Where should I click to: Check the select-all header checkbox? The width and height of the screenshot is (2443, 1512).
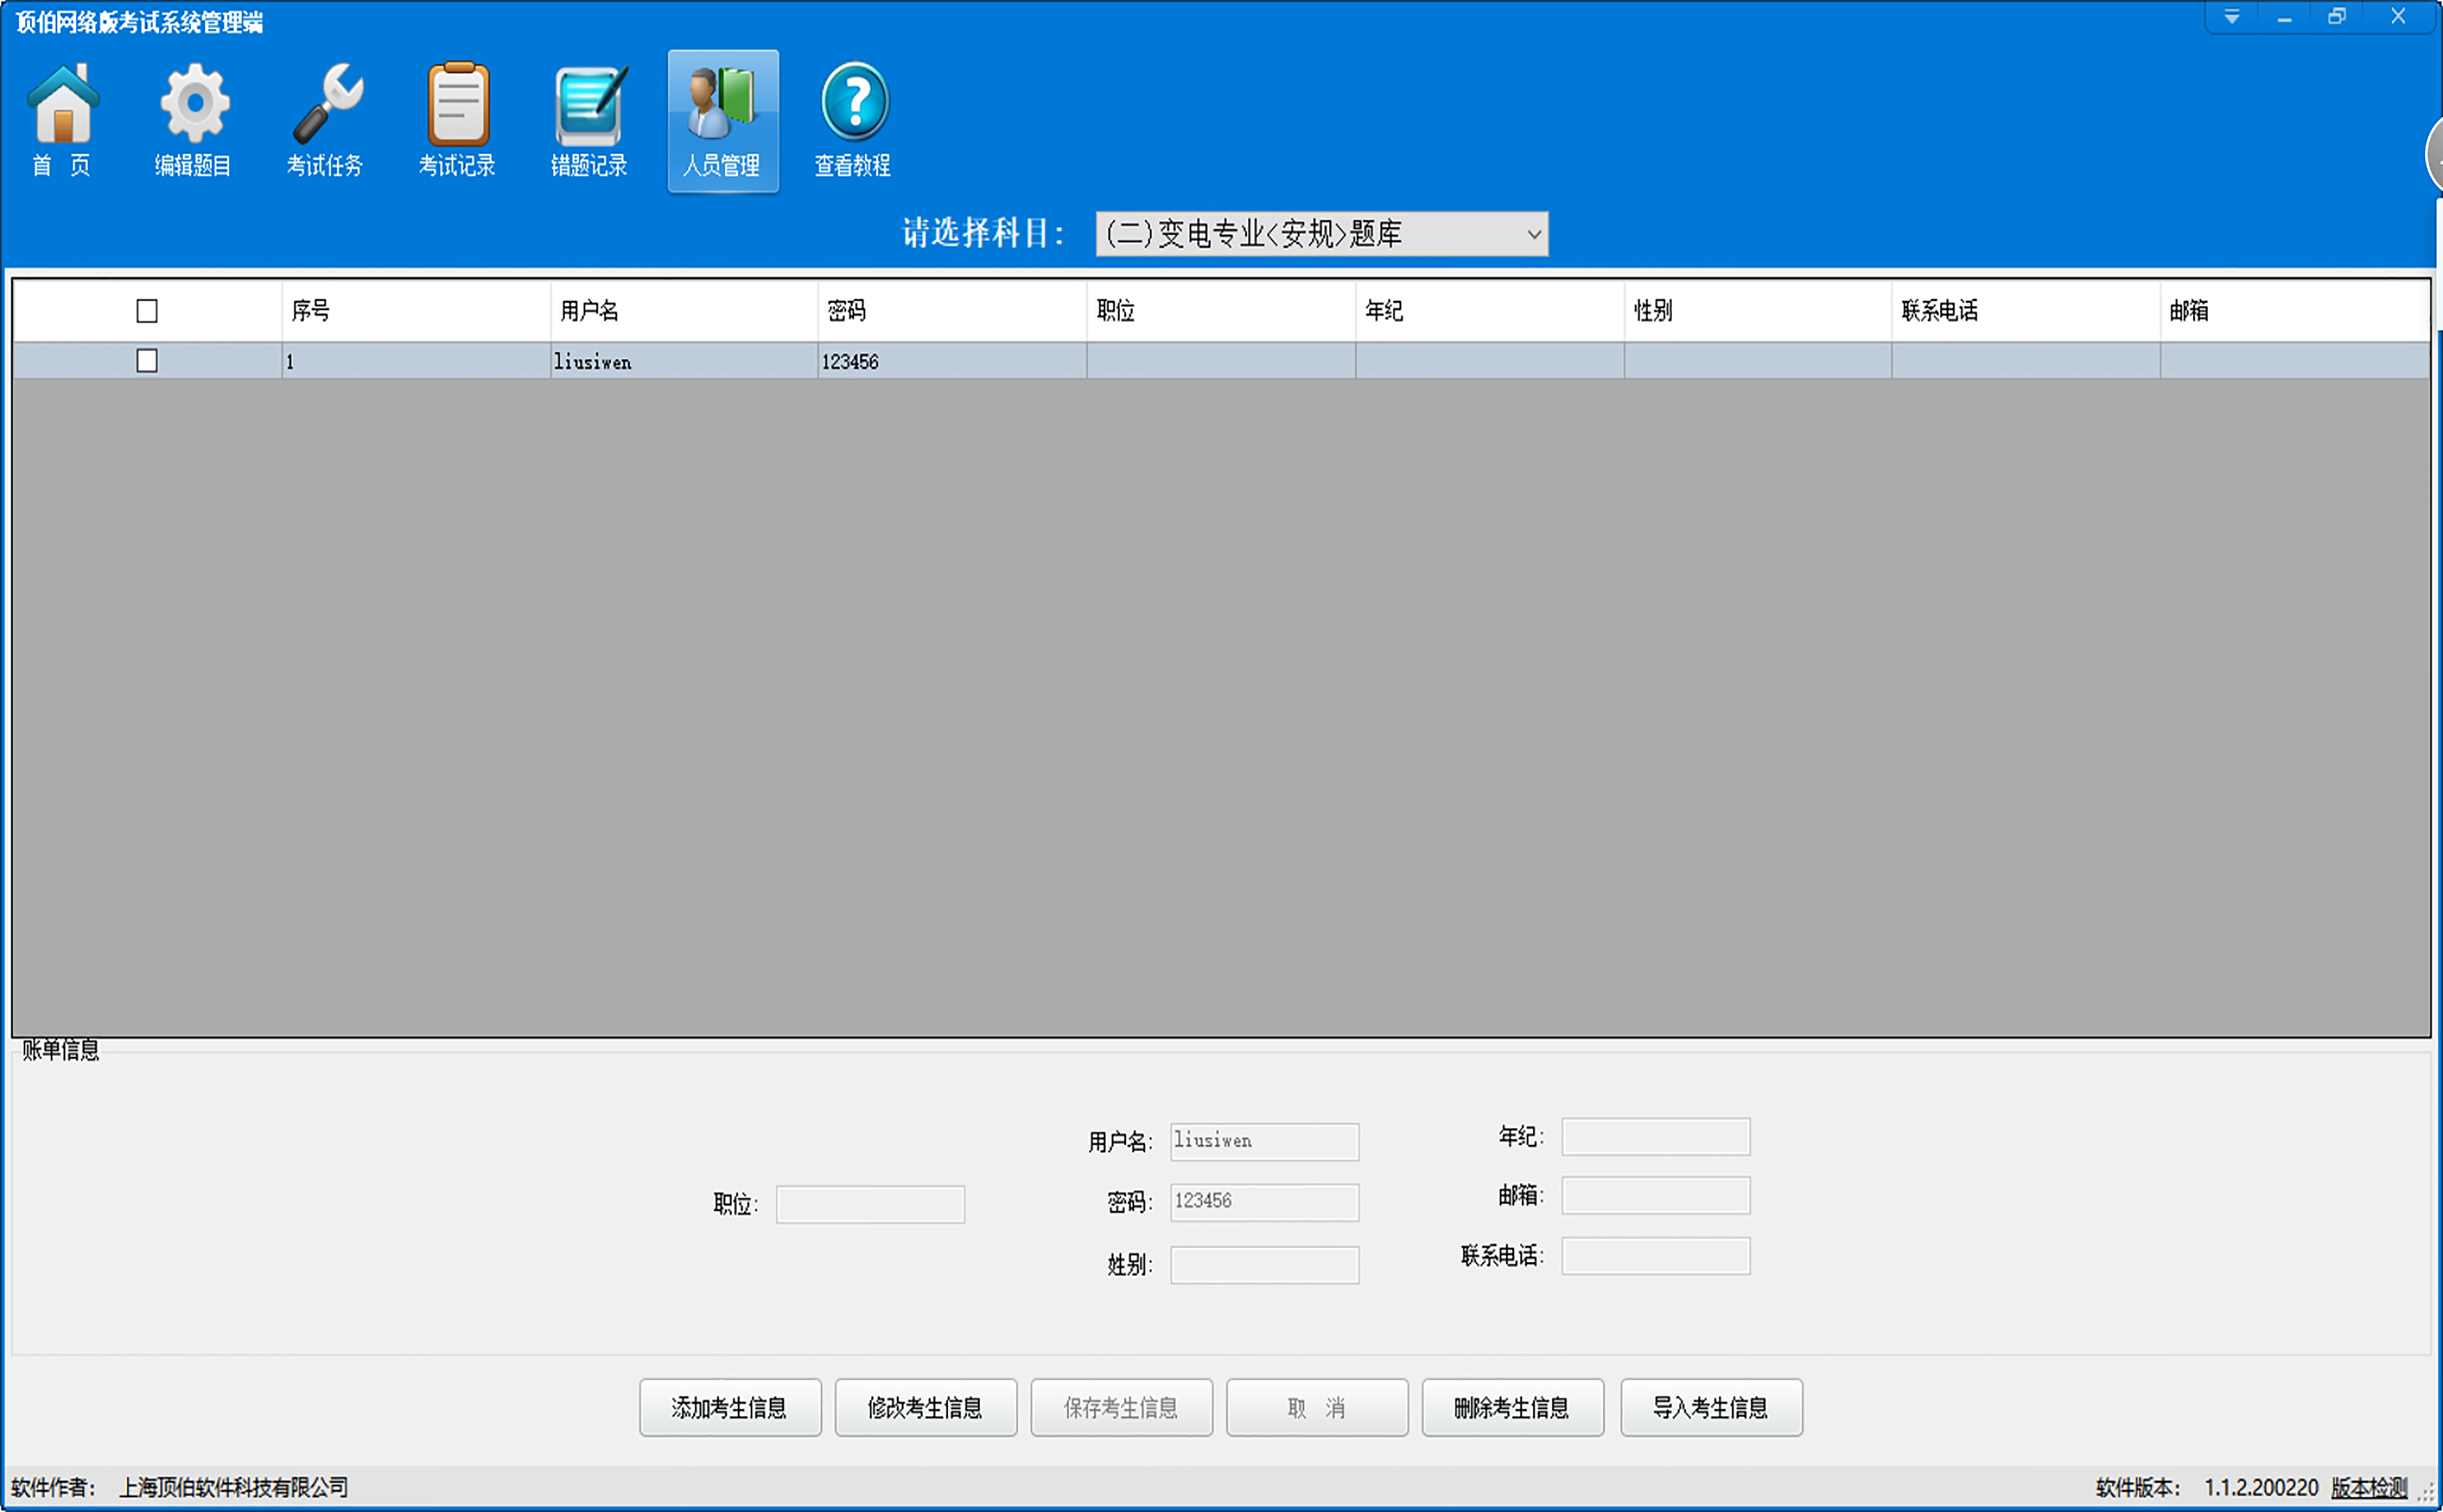tap(147, 311)
